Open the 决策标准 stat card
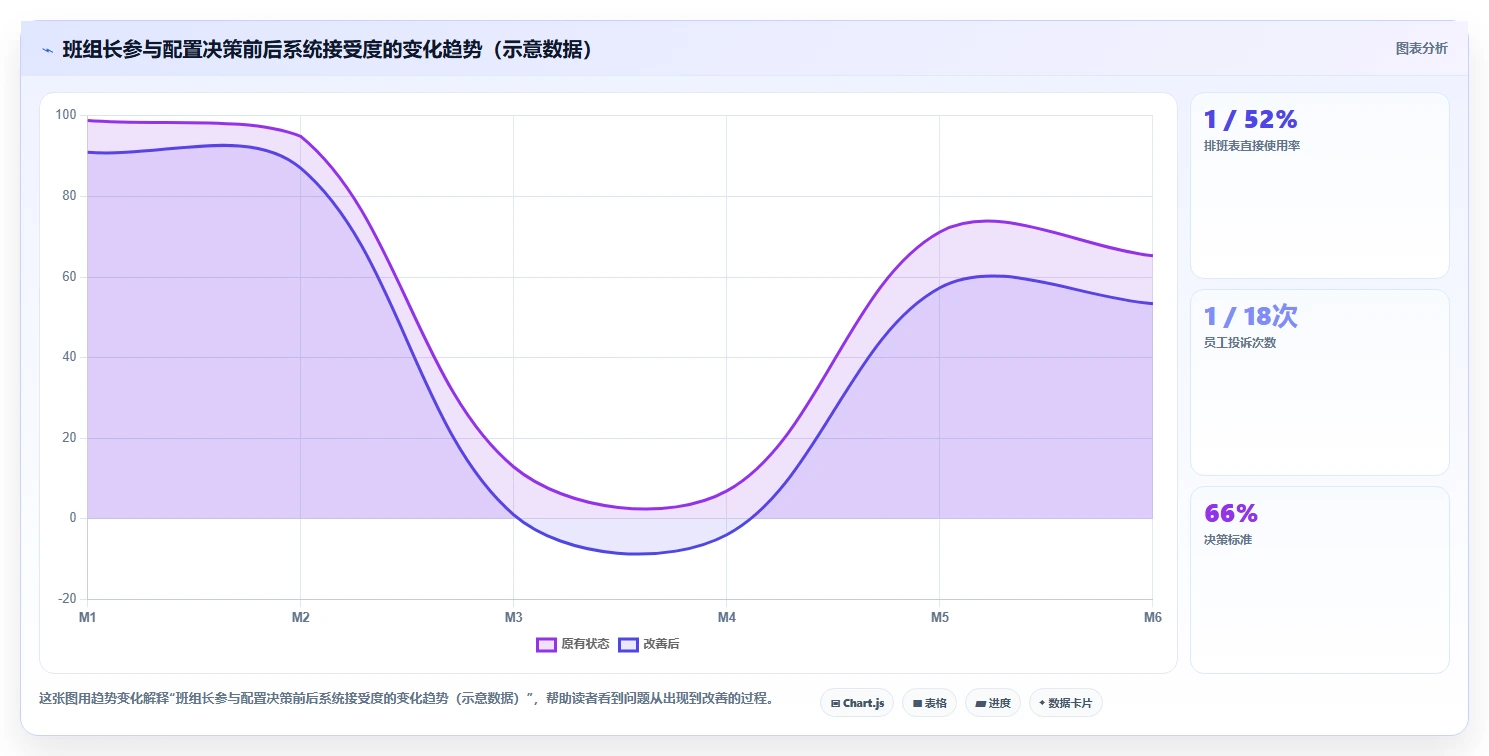 click(1319, 580)
